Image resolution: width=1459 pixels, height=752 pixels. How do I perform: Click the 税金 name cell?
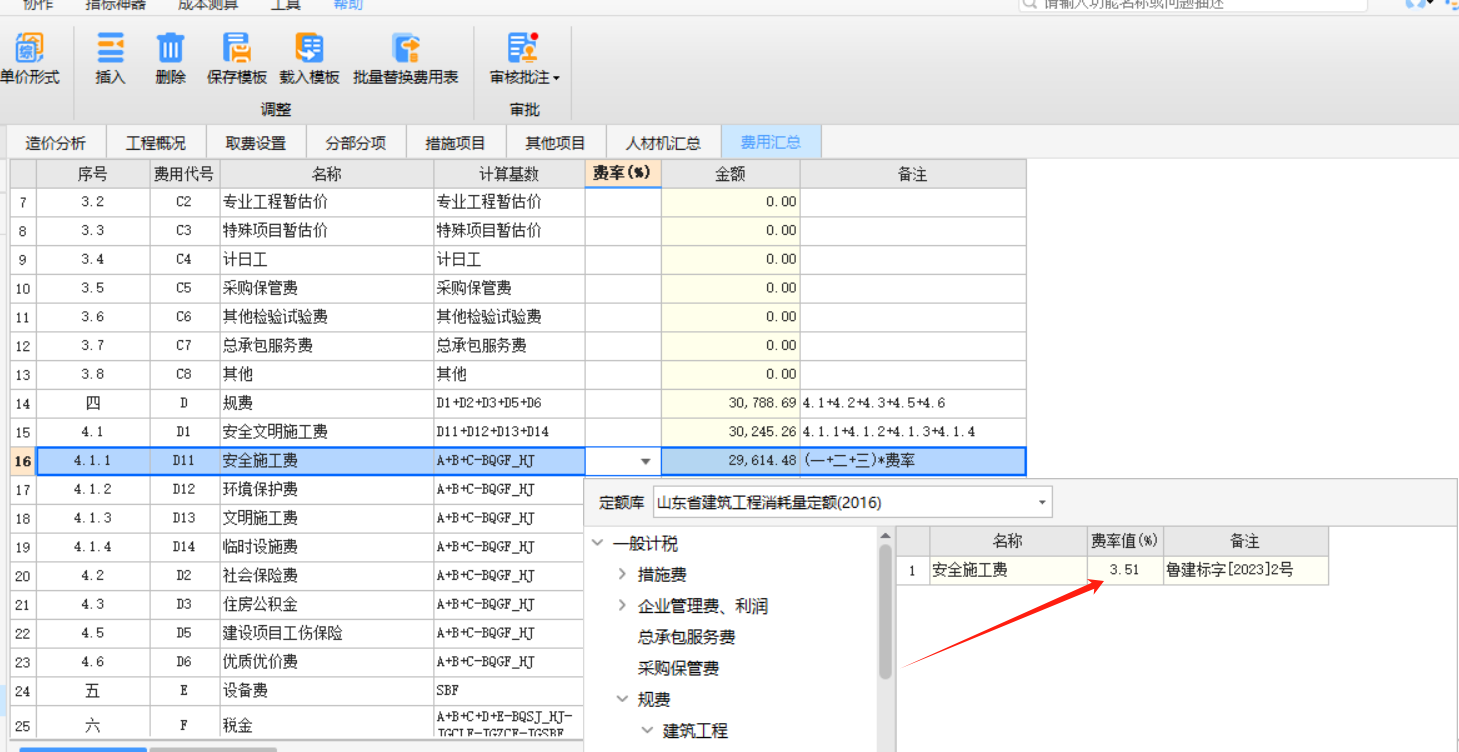[x=327, y=726]
